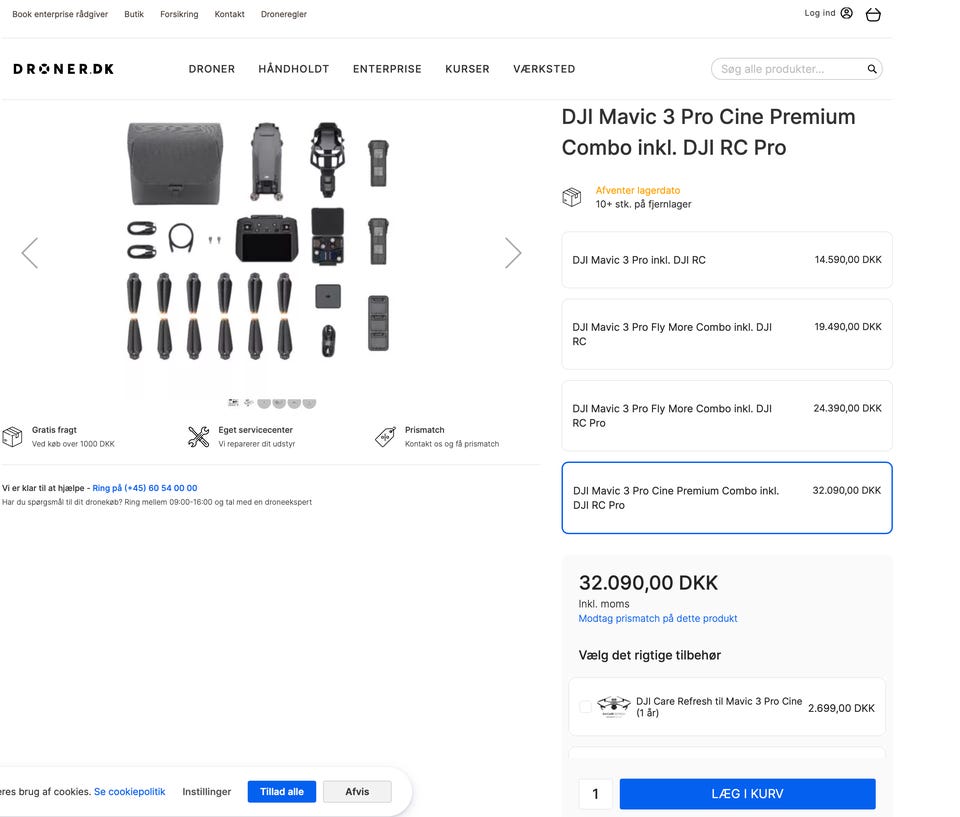The width and height of the screenshot is (960, 817).
Task: Click the Prismatch price tag icon
Action: [x=385, y=437]
